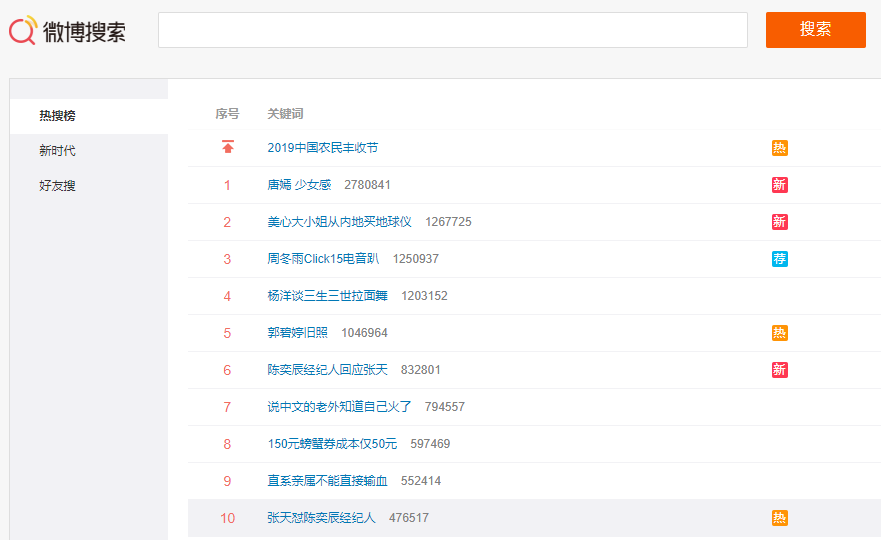The width and height of the screenshot is (881, 540).
Task: Click the hot badge beside 张天怼陈奕迅经纪人
Action: (779, 518)
